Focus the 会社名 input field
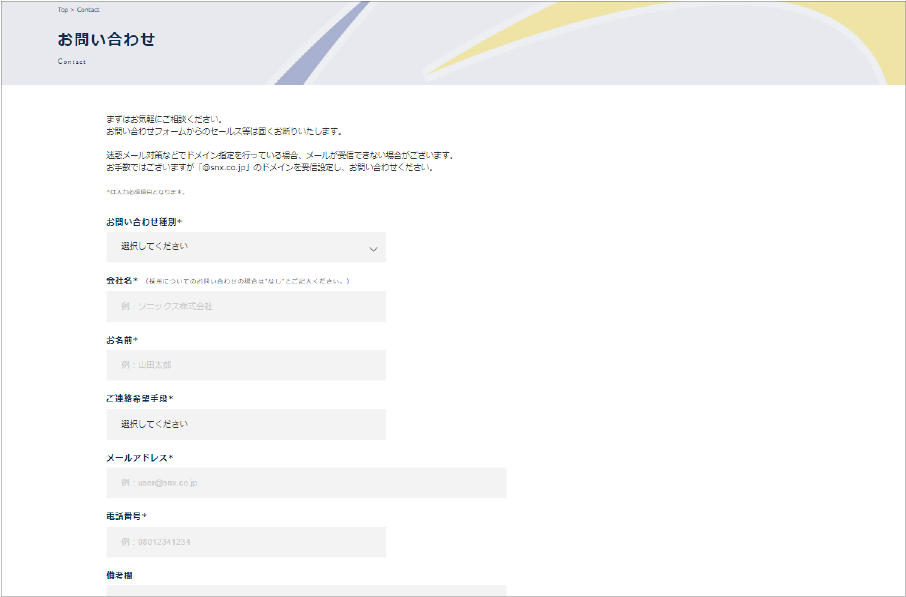906x597 pixels. (x=246, y=306)
